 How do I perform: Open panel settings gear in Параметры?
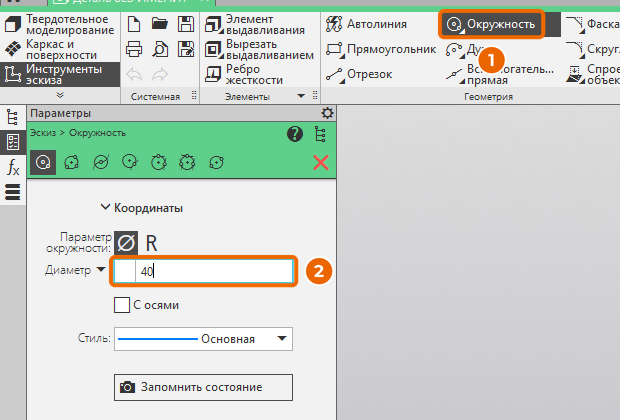(327, 113)
